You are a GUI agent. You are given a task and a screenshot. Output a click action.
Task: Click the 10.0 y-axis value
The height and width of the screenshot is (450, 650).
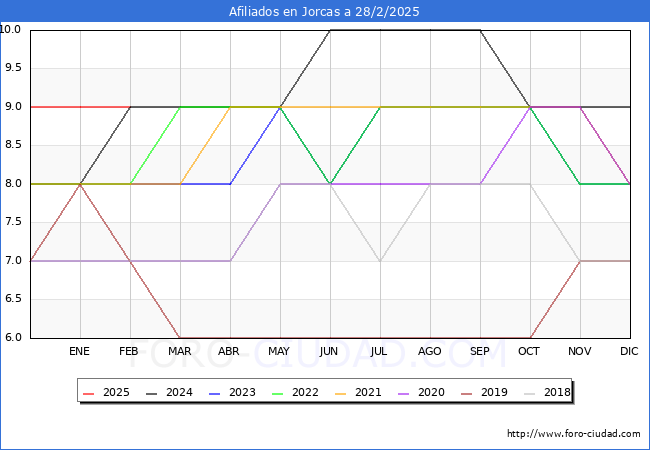[10, 29]
